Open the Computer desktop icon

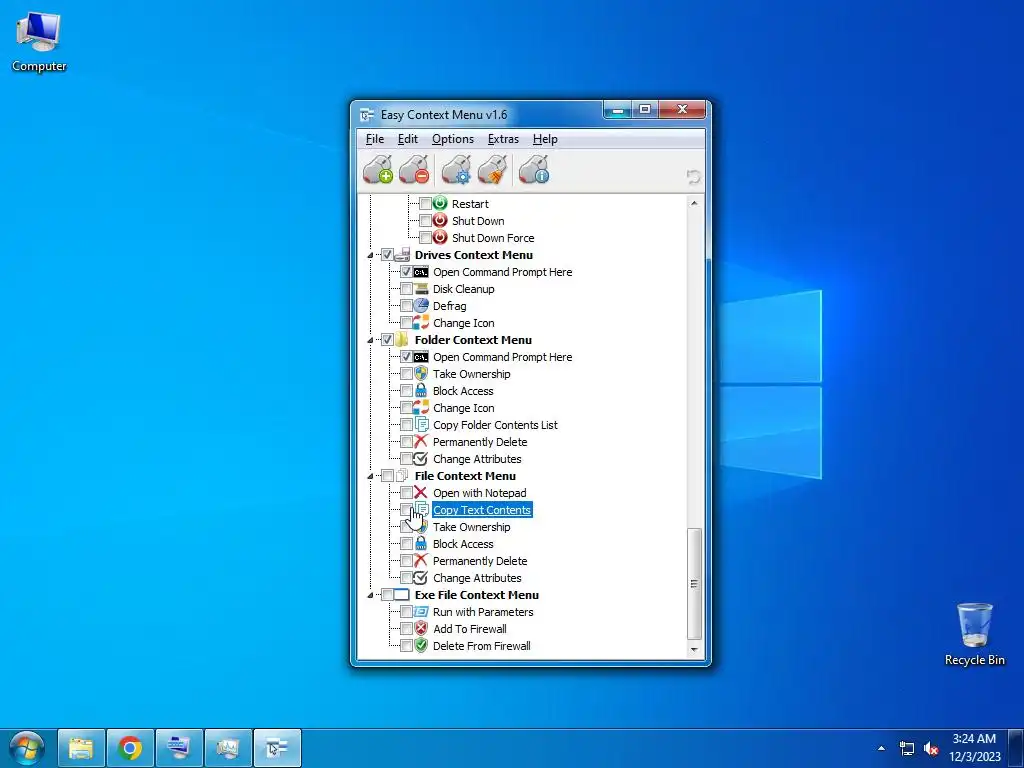point(39,42)
